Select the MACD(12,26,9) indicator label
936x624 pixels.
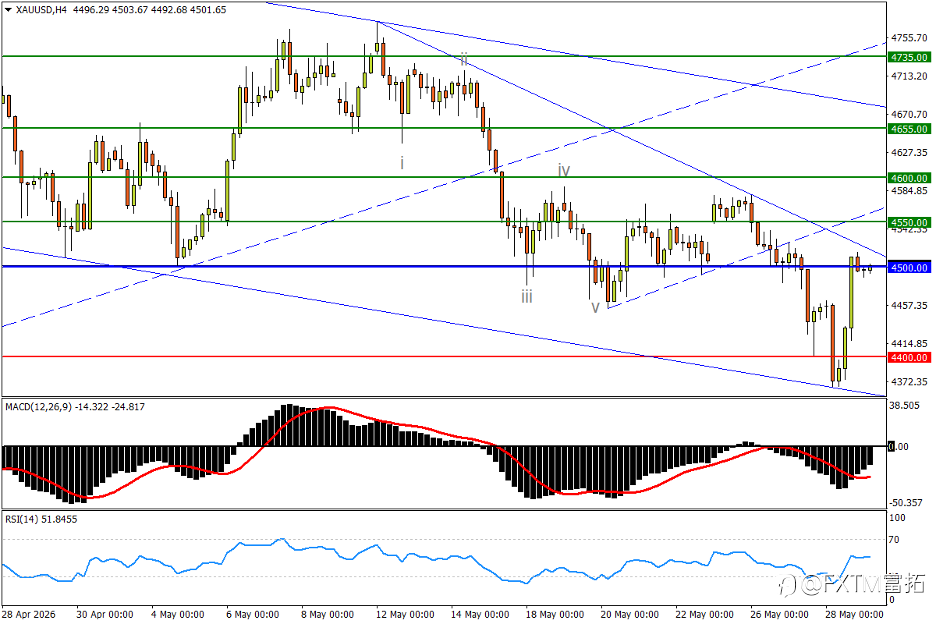point(75,407)
